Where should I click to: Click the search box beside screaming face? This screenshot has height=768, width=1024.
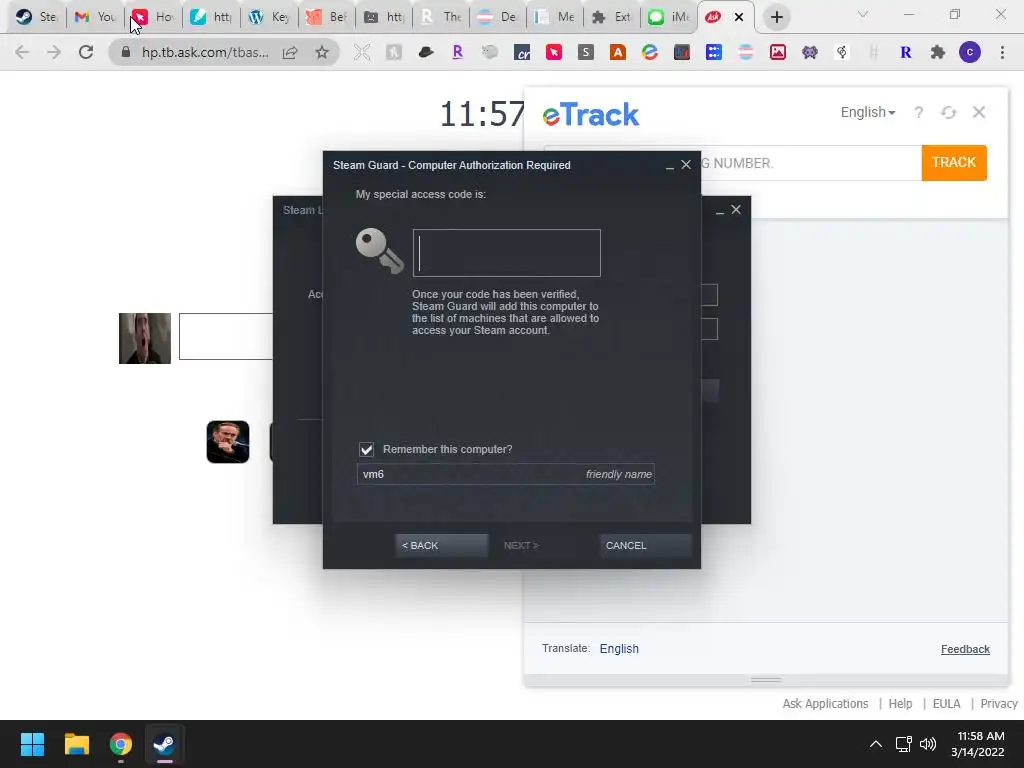pyautogui.click(x=226, y=336)
